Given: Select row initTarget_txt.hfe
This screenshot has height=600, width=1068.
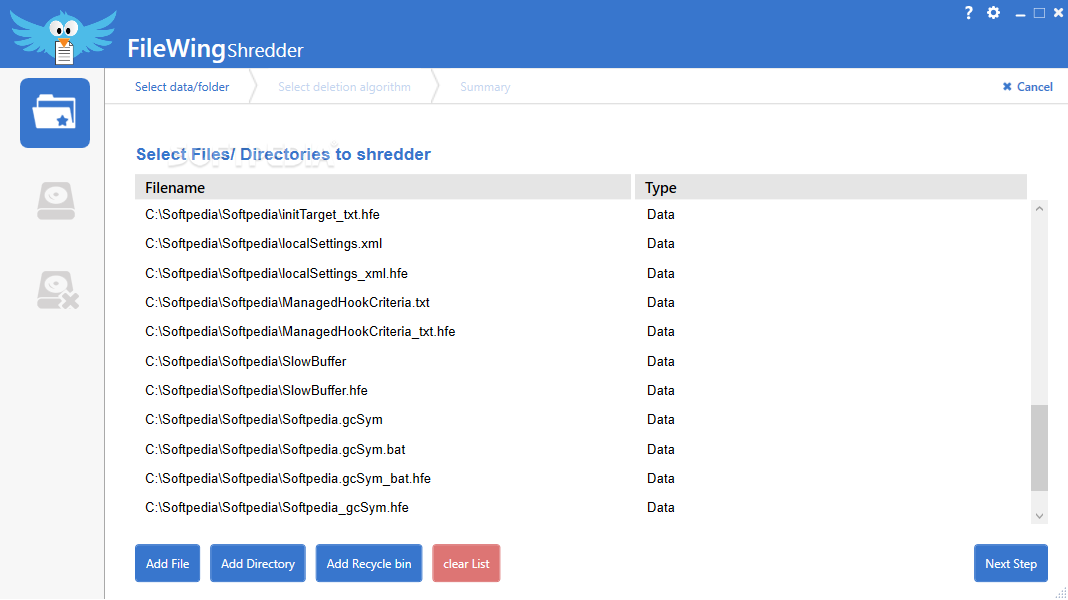Looking at the screenshot, I should click(581, 215).
